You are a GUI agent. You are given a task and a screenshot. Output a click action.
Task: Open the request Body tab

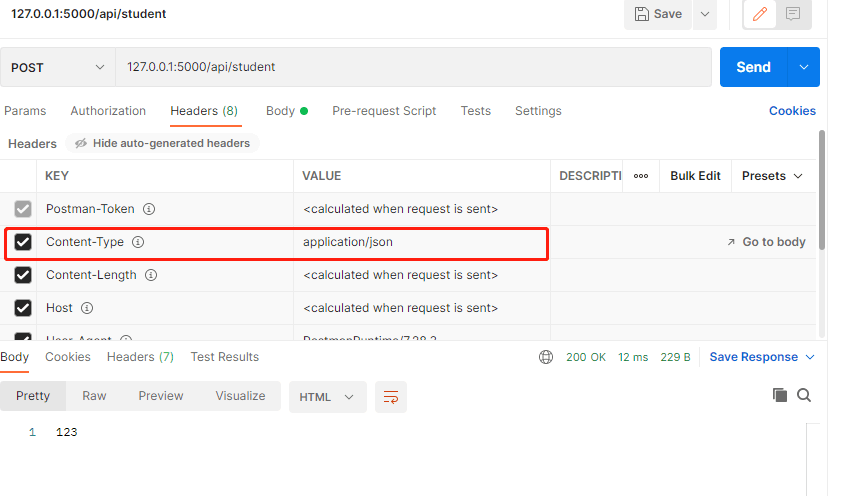(286, 111)
